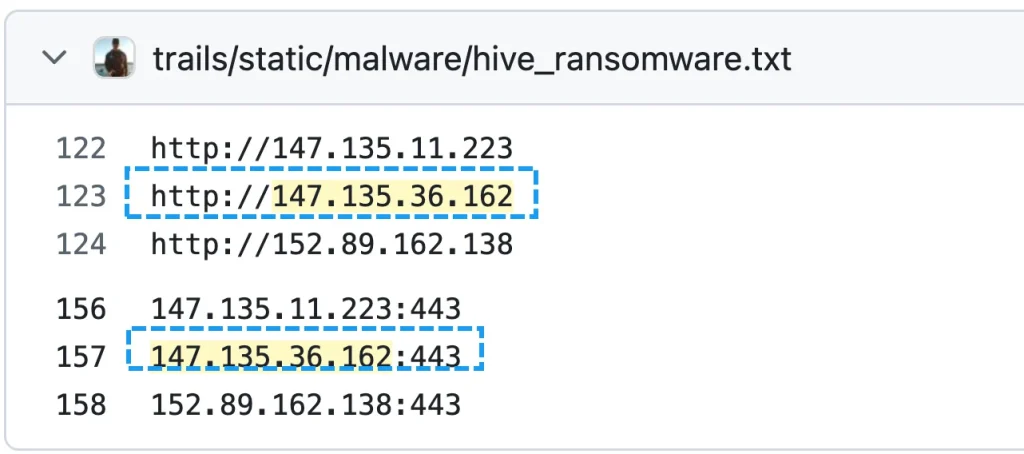The width and height of the screenshot is (1024, 454).
Task: Click the 152.89.162.138:443 code line
Action: click(x=306, y=404)
